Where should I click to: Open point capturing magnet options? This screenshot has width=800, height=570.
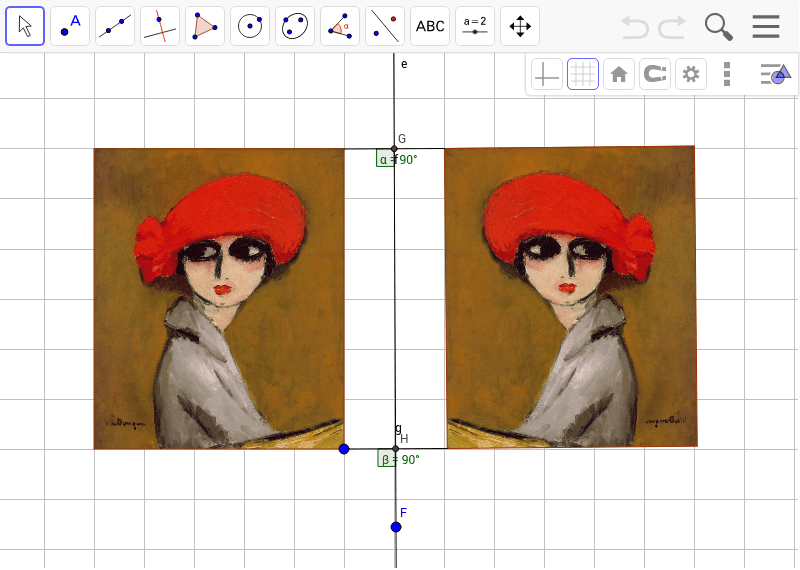coord(655,75)
